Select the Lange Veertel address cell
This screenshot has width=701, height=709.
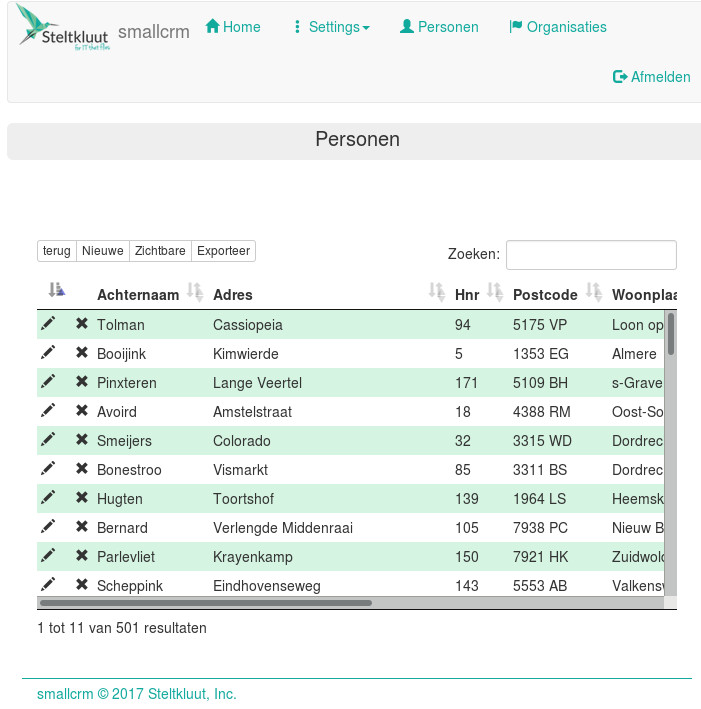point(257,383)
